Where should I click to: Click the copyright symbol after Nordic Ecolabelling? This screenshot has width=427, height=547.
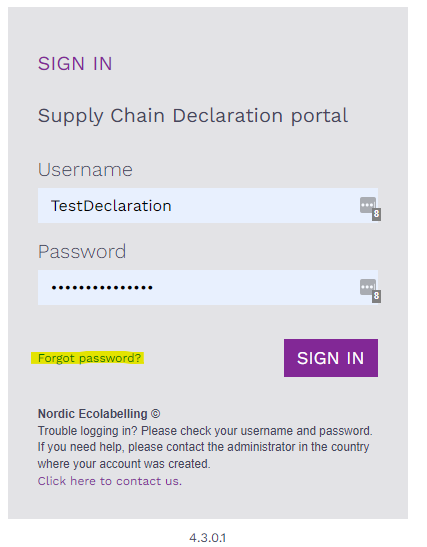pos(156,414)
